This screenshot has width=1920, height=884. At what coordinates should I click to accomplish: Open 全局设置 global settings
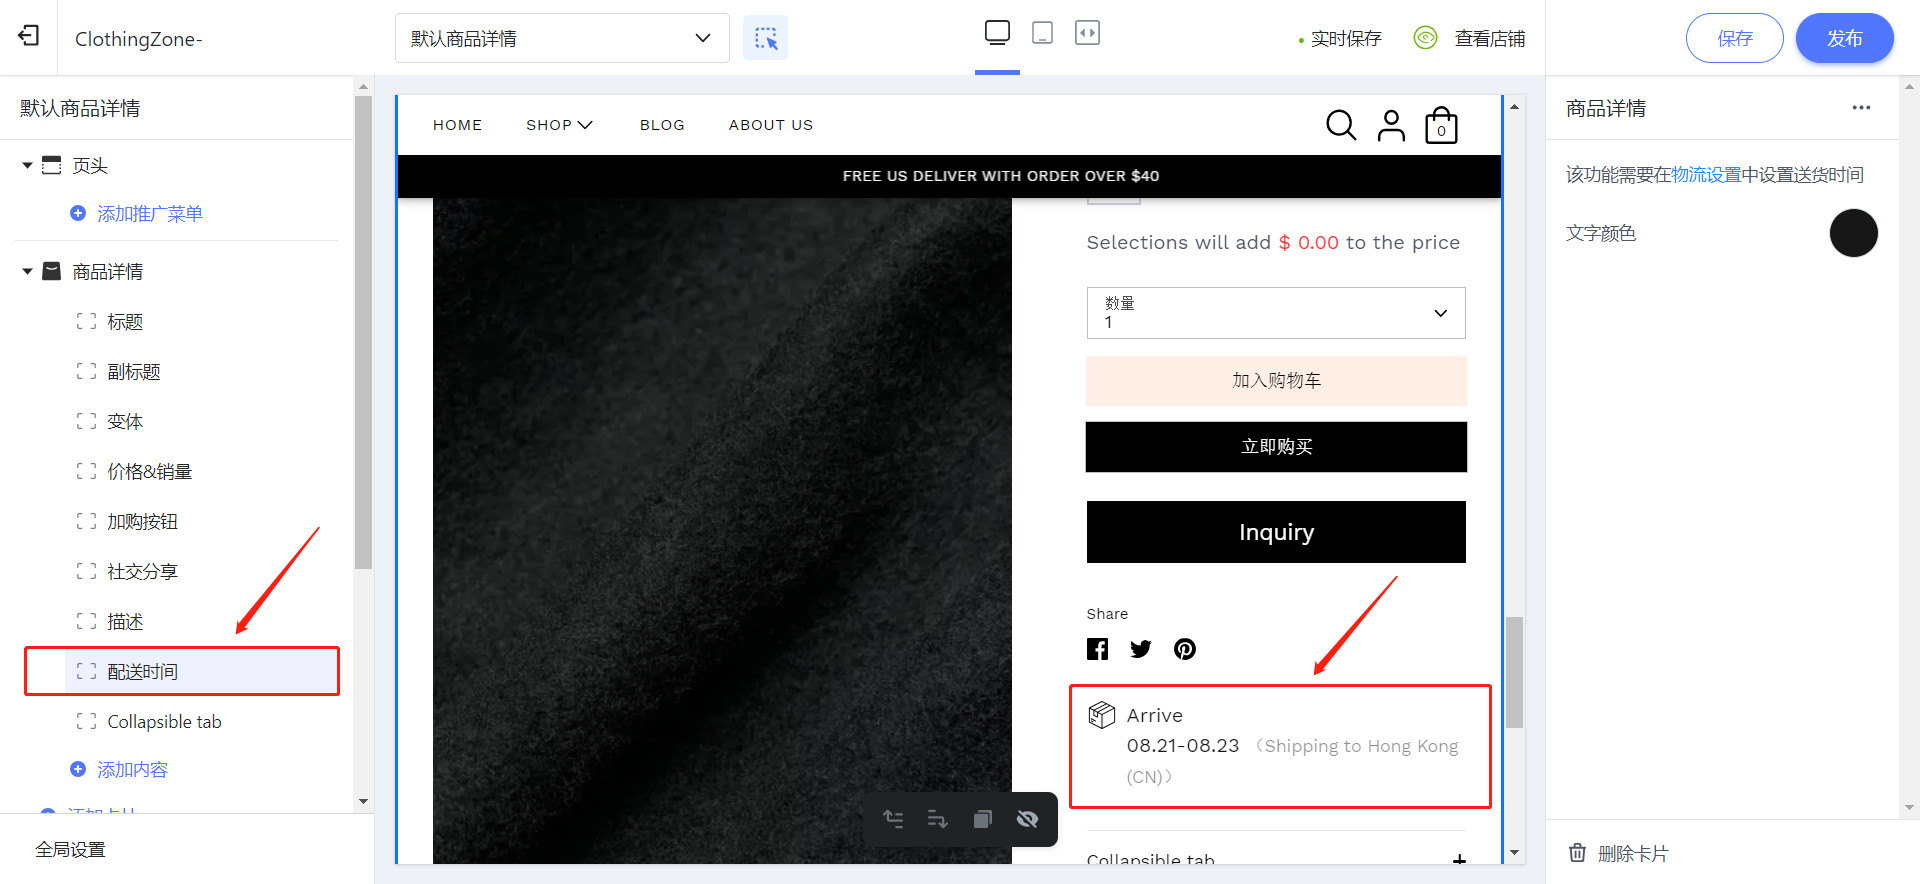point(70,849)
